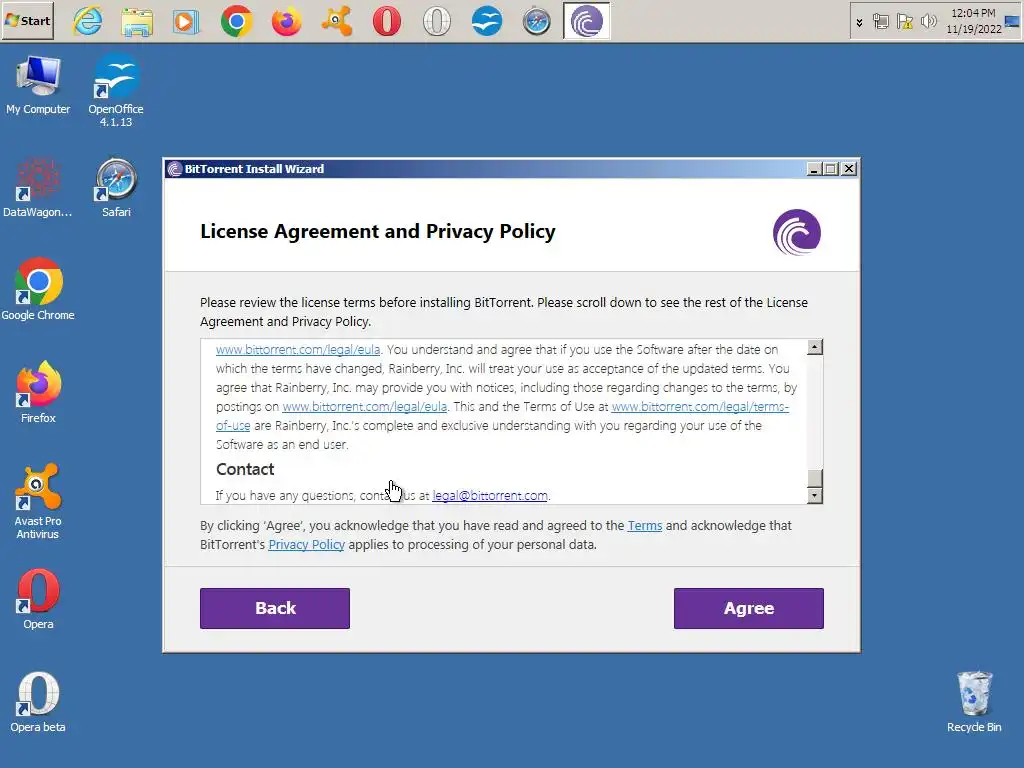The image size is (1024, 768).
Task: Click the license scrollbar thumb
Action: pyautogui.click(x=814, y=478)
